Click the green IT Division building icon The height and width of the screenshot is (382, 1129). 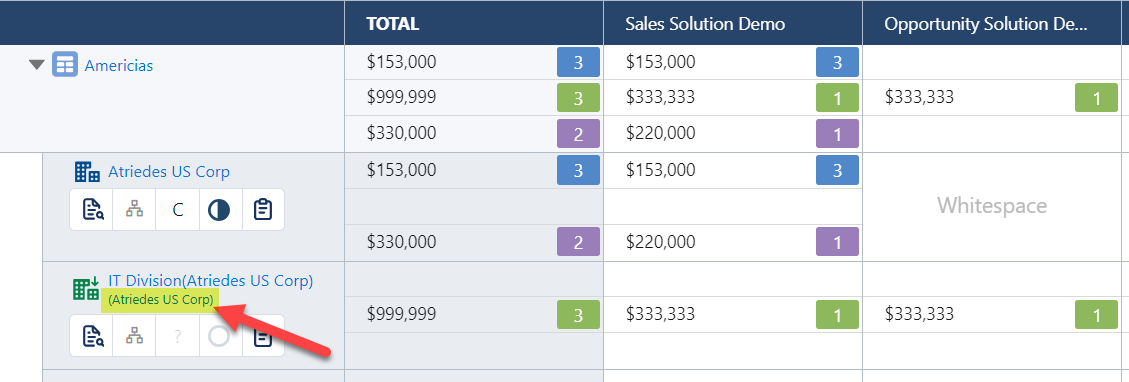coord(87,288)
